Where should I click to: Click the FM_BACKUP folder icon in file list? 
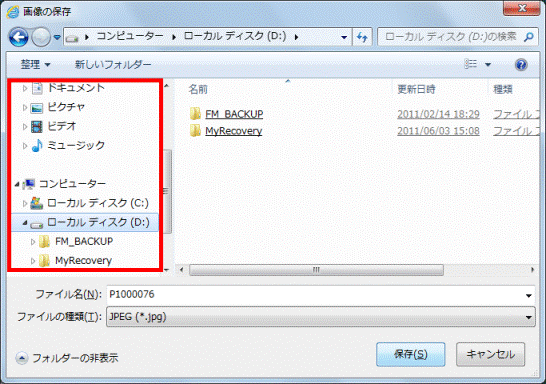coord(195,114)
